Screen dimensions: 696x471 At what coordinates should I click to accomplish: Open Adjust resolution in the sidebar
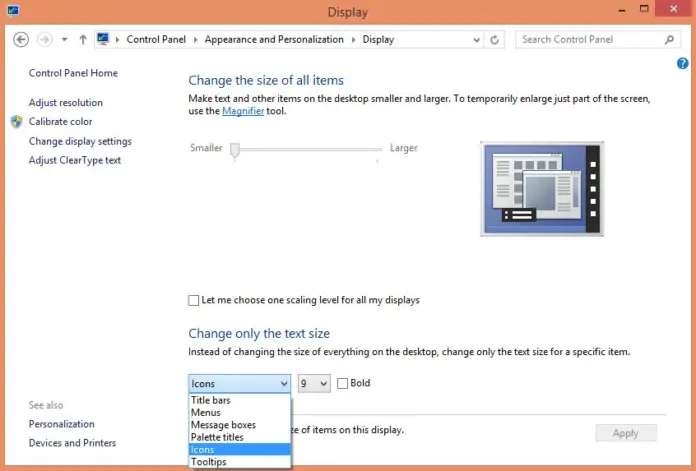pyautogui.click(x=65, y=103)
